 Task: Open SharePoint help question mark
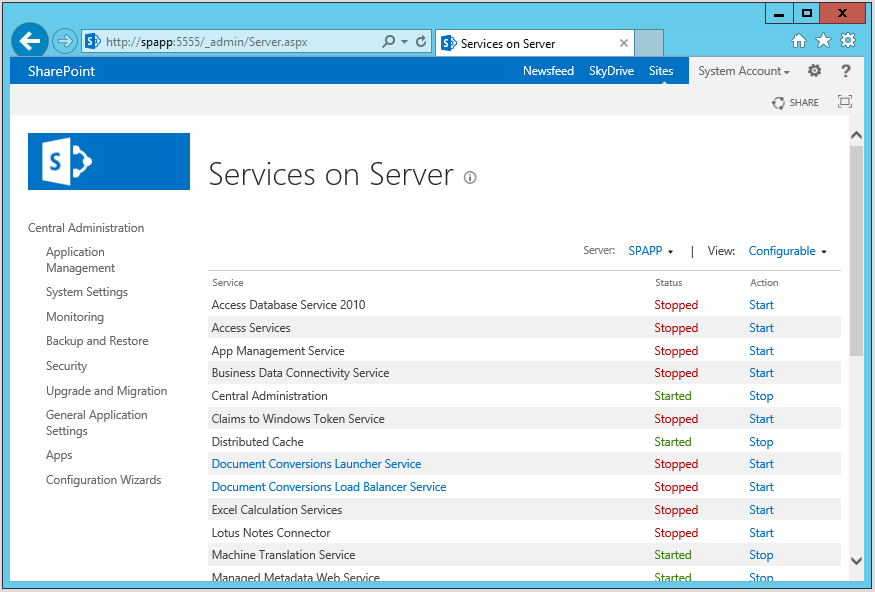(x=845, y=71)
